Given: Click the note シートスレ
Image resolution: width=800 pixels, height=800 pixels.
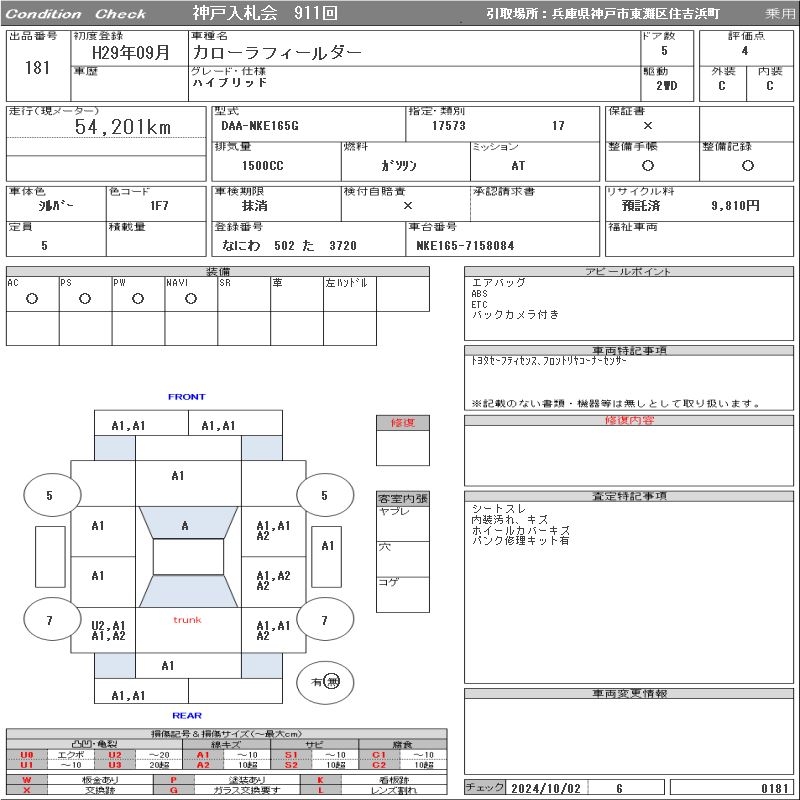Looking at the screenshot, I should (498, 509).
